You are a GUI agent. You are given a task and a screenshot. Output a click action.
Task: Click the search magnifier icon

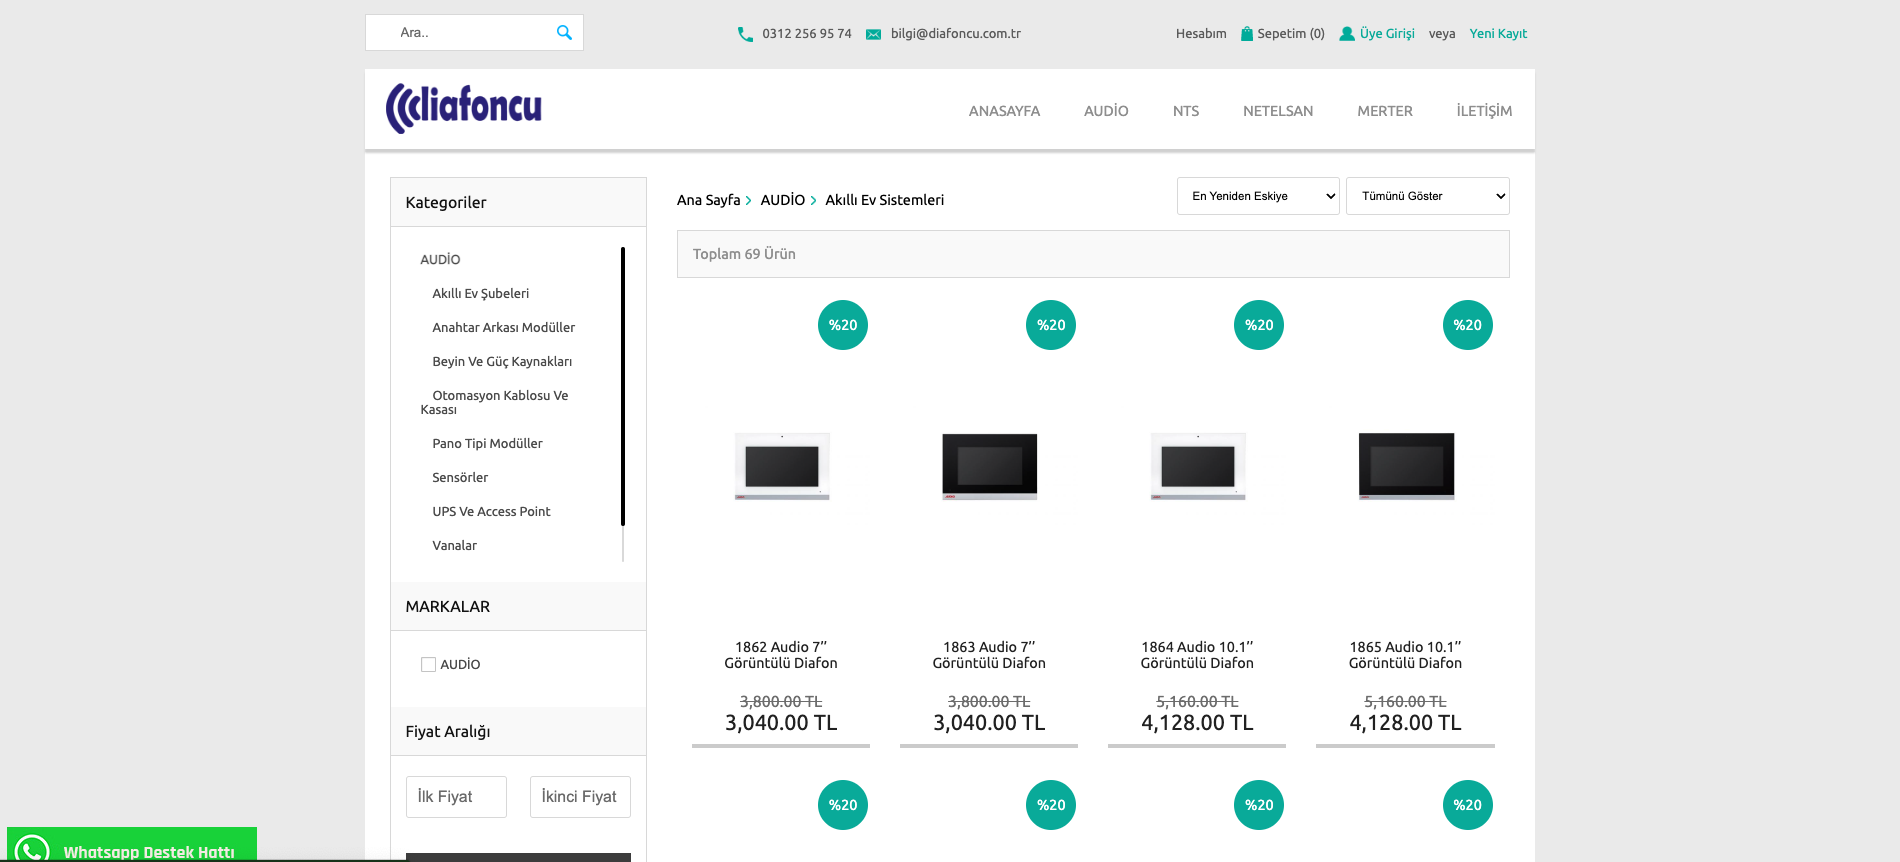[564, 33]
